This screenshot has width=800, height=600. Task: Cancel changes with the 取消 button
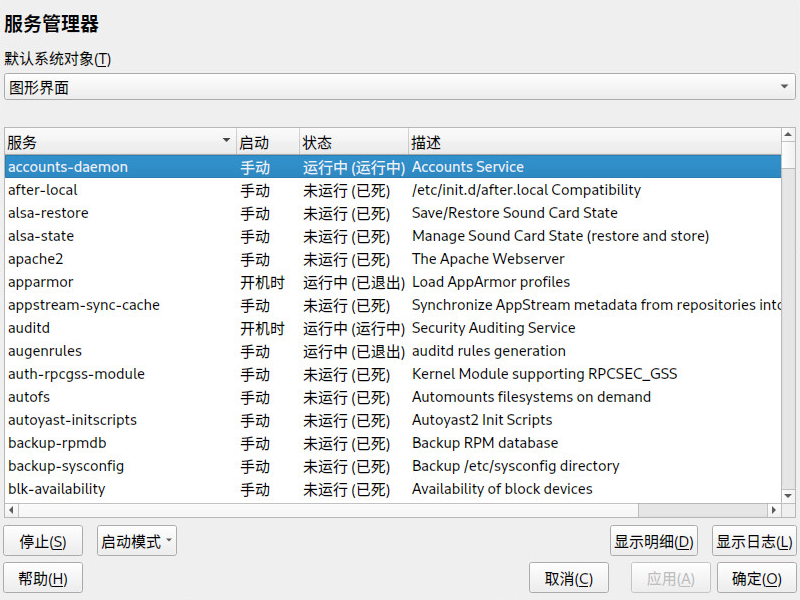pos(569,578)
